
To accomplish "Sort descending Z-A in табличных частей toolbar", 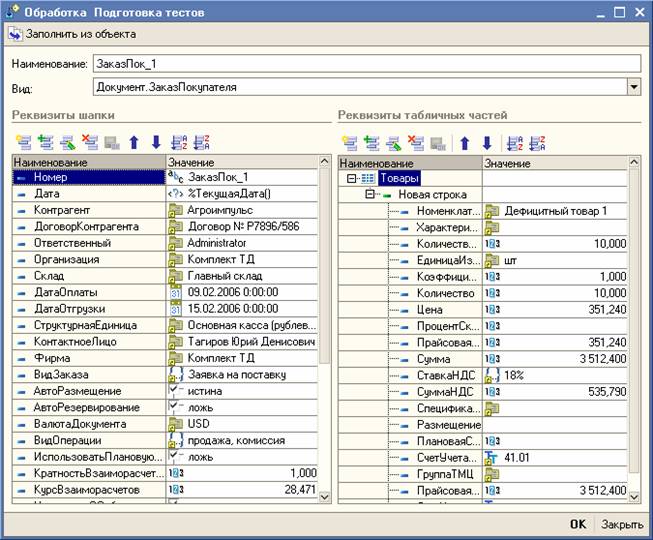I will click(537, 143).
